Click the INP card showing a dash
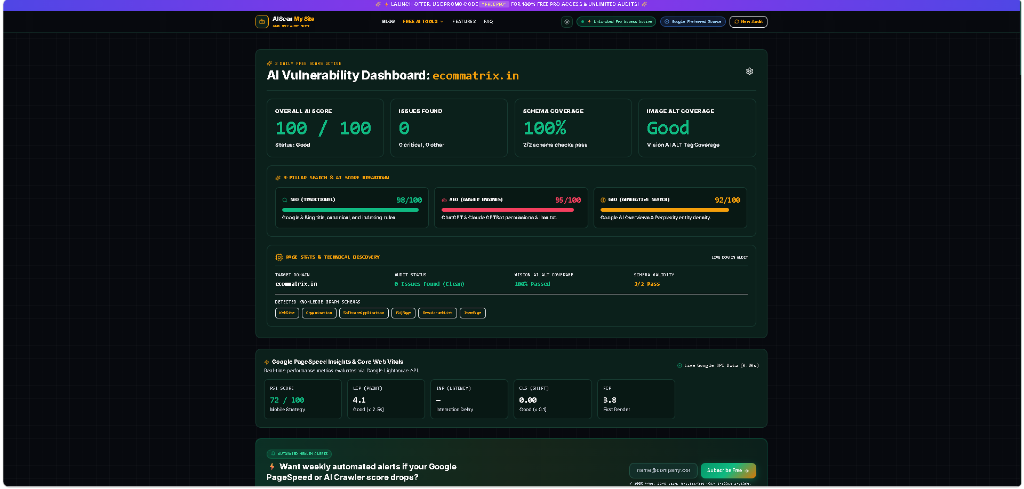Image resolution: width=1024 pixels, height=489 pixels. (x=468, y=399)
